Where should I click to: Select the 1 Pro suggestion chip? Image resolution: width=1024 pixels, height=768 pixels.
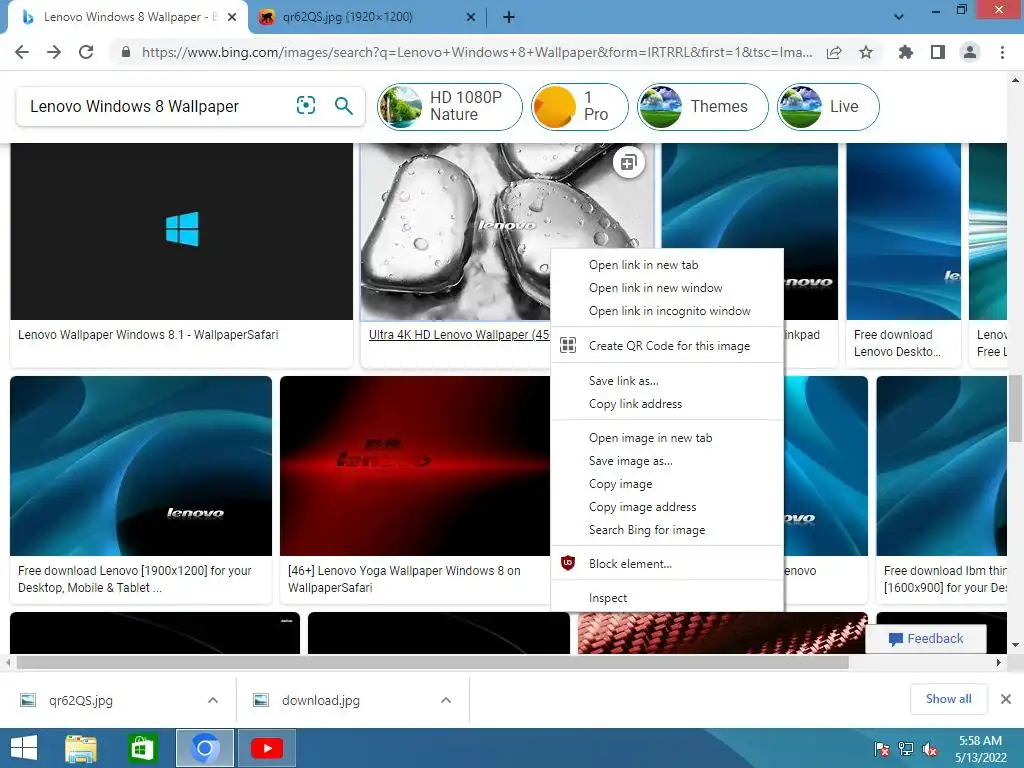(580, 106)
